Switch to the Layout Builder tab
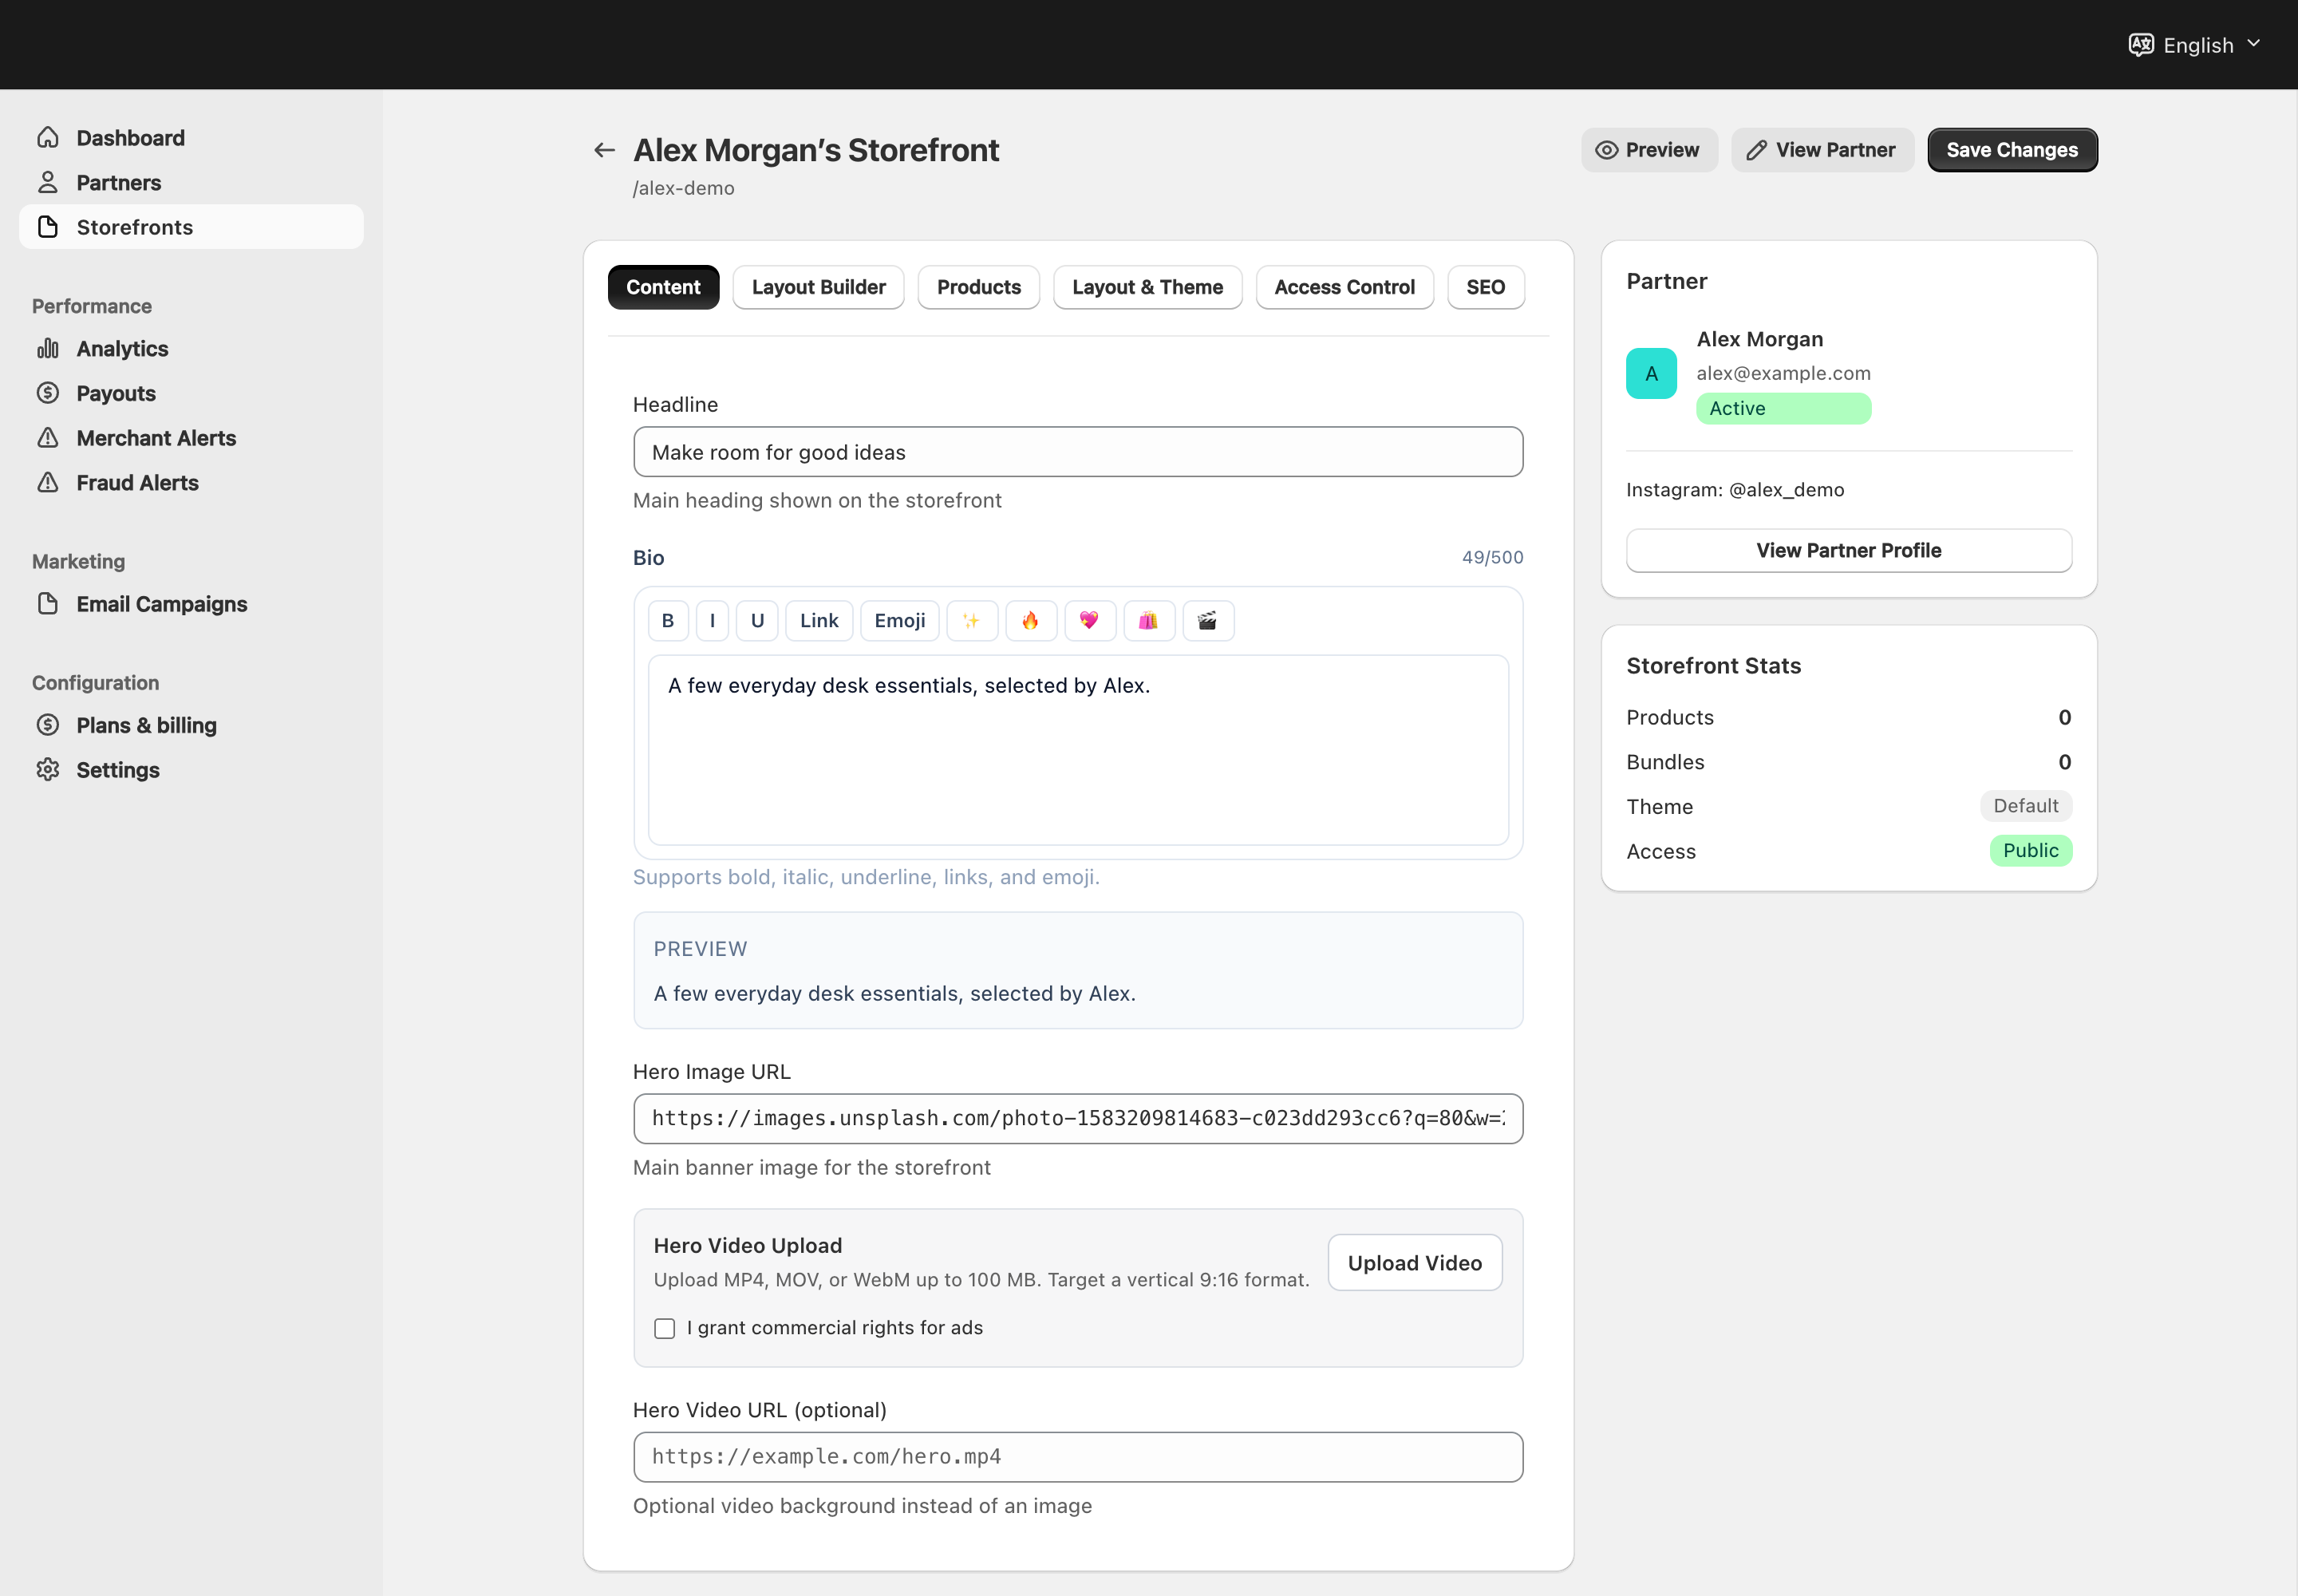The height and width of the screenshot is (1596, 2298). [818, 287]
